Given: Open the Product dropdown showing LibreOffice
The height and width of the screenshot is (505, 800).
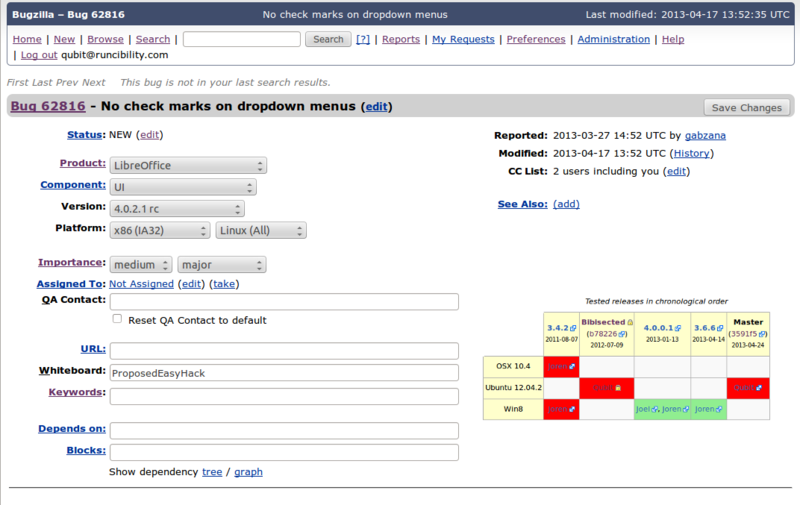Looking at the screenshot, I should tap(188, 165).
